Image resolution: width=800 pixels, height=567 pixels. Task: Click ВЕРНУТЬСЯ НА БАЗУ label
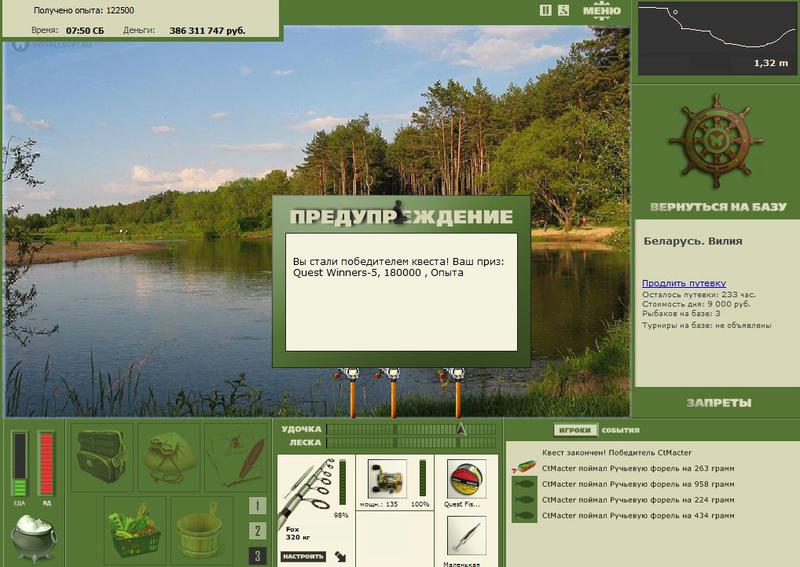718,207
